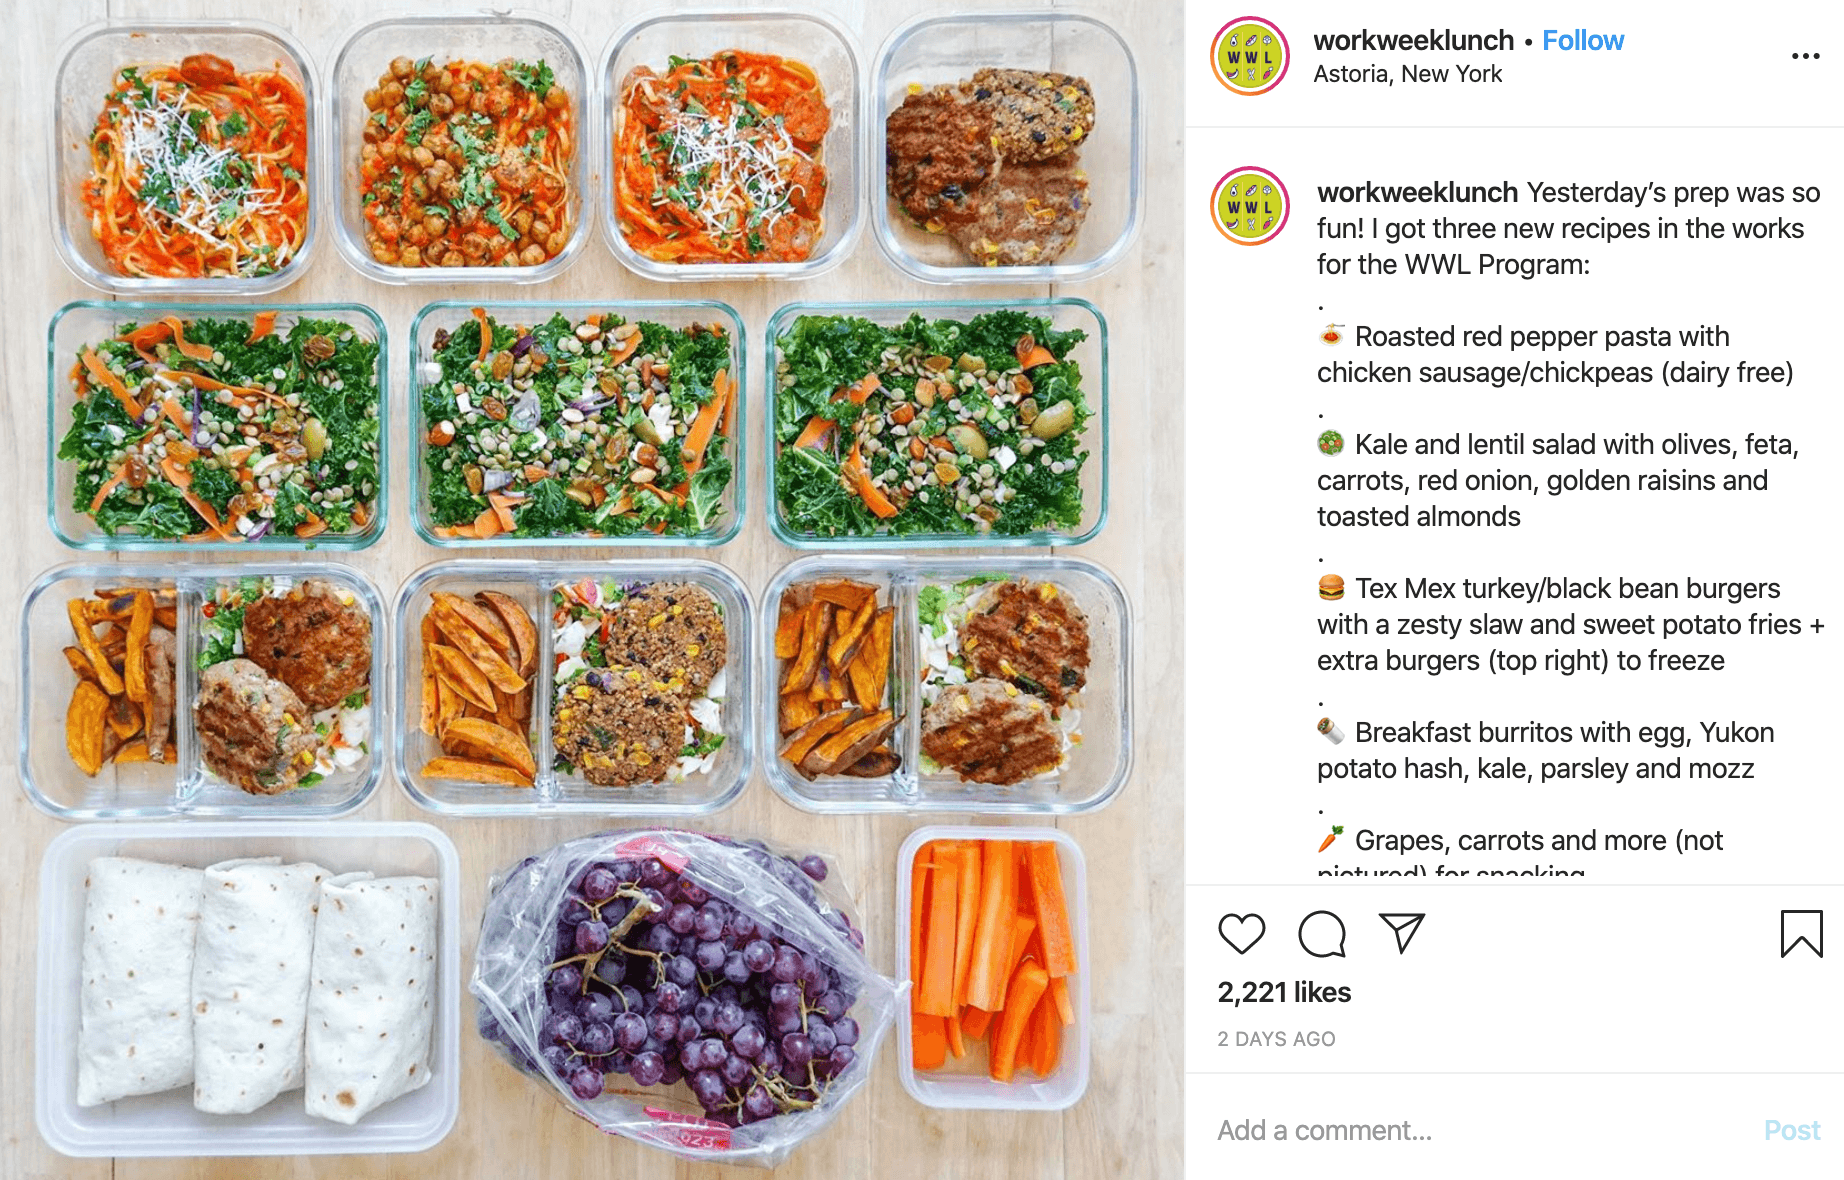
Task: Click workweeklunch username in the caption
Action: point(1418,192)
